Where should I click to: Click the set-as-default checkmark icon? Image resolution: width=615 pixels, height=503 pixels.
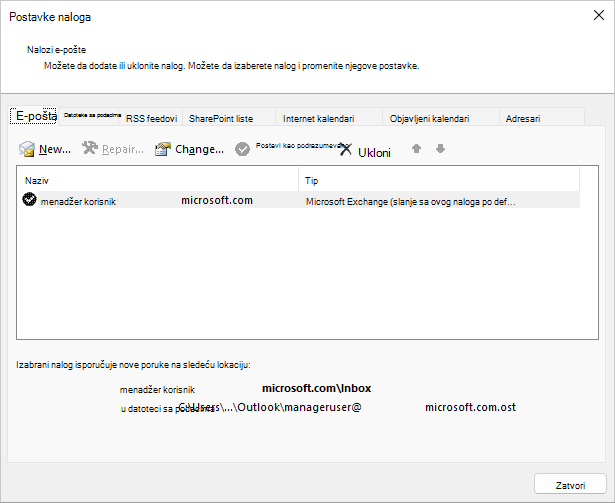tap(242, 149)
